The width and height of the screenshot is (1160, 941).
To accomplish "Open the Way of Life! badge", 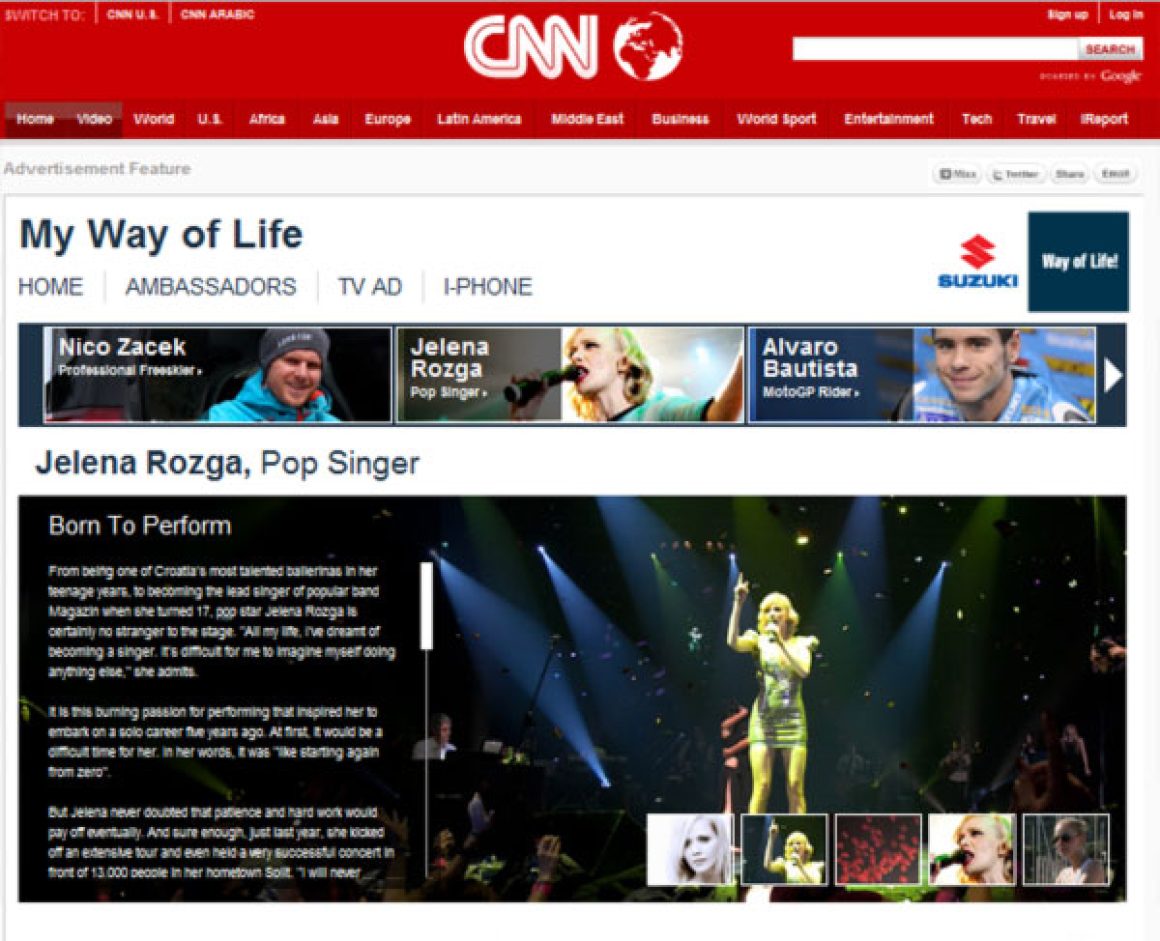I will [x=1078, y=261].
